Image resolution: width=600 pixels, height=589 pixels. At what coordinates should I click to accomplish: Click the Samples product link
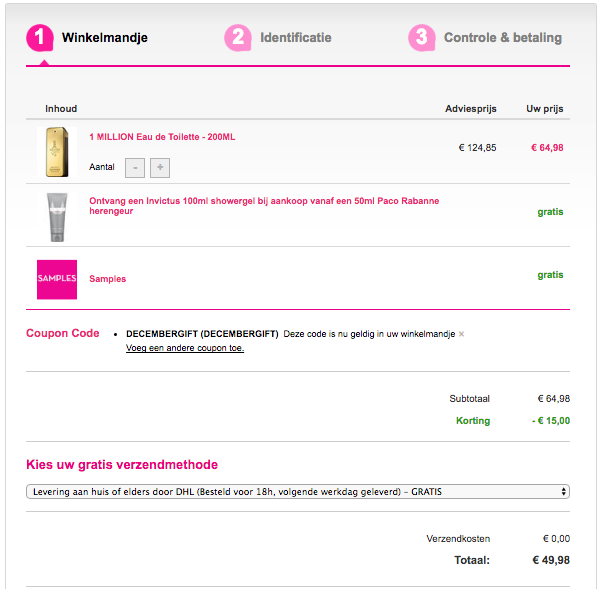108,279
